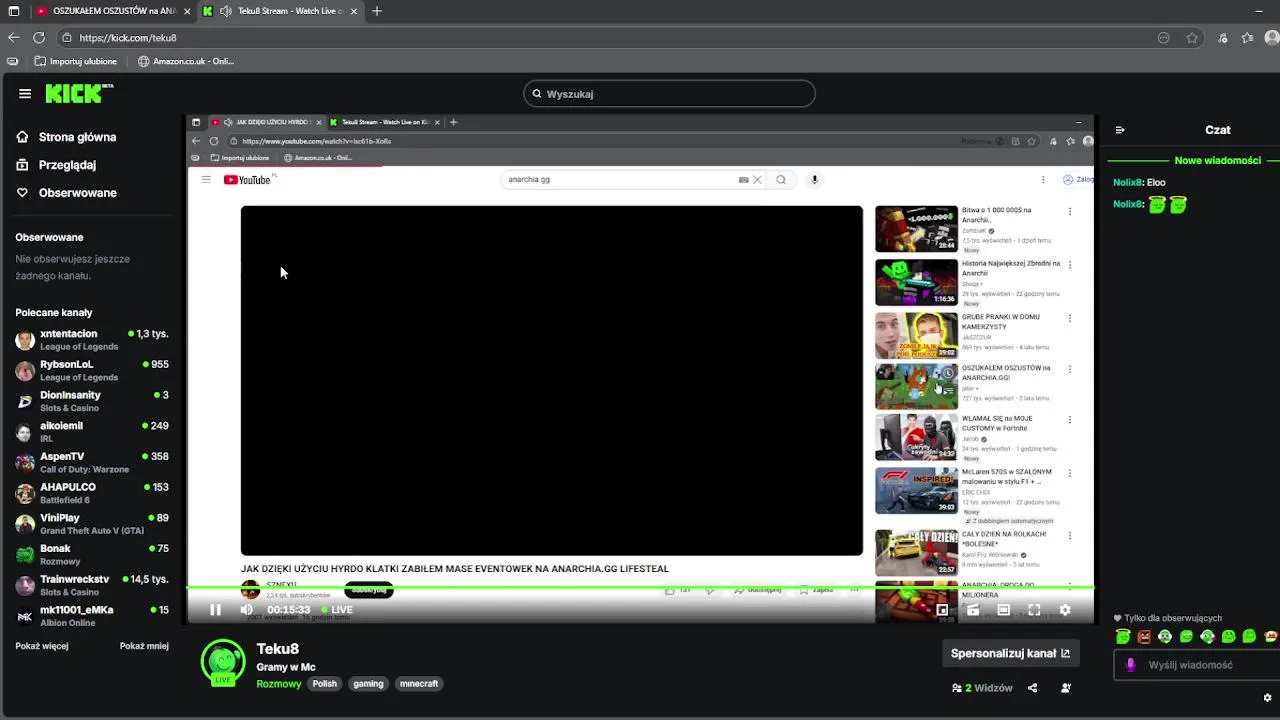This screenshot has width=1280, height=720.
Task: Select the Polish tag
Action: (x=324, y=684)
